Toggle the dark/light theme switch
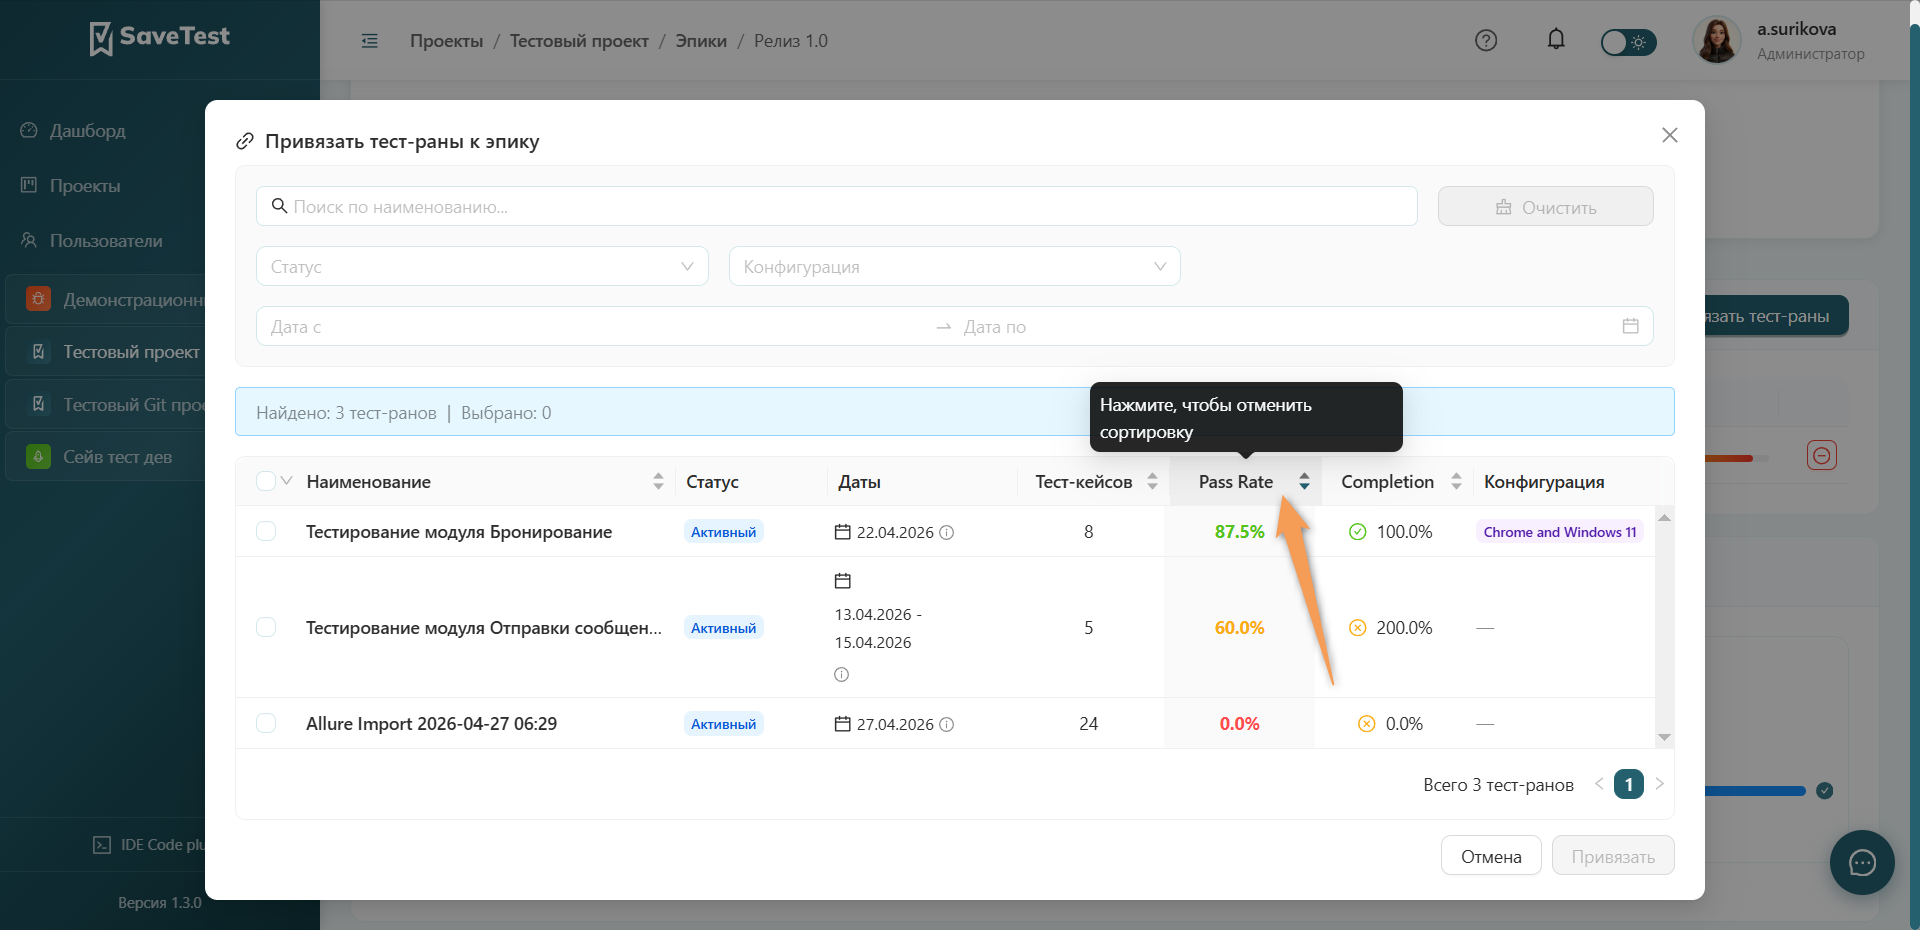1920x930 pixels. pyautogui.click(x=1628, y=42)
